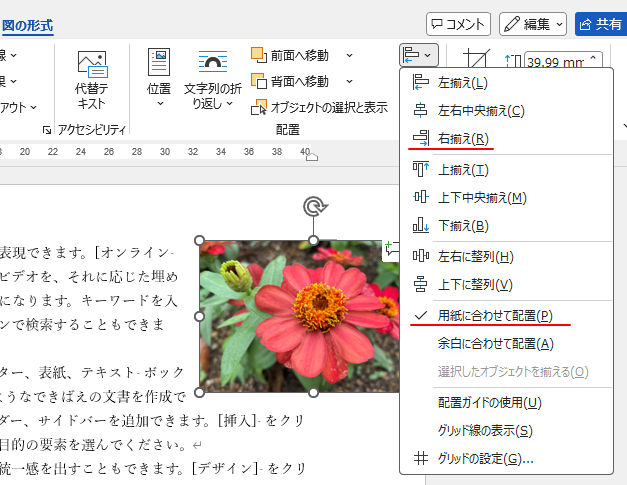Click 前面へ移動 button
The image size is (627, 485).
coord(290,55)
